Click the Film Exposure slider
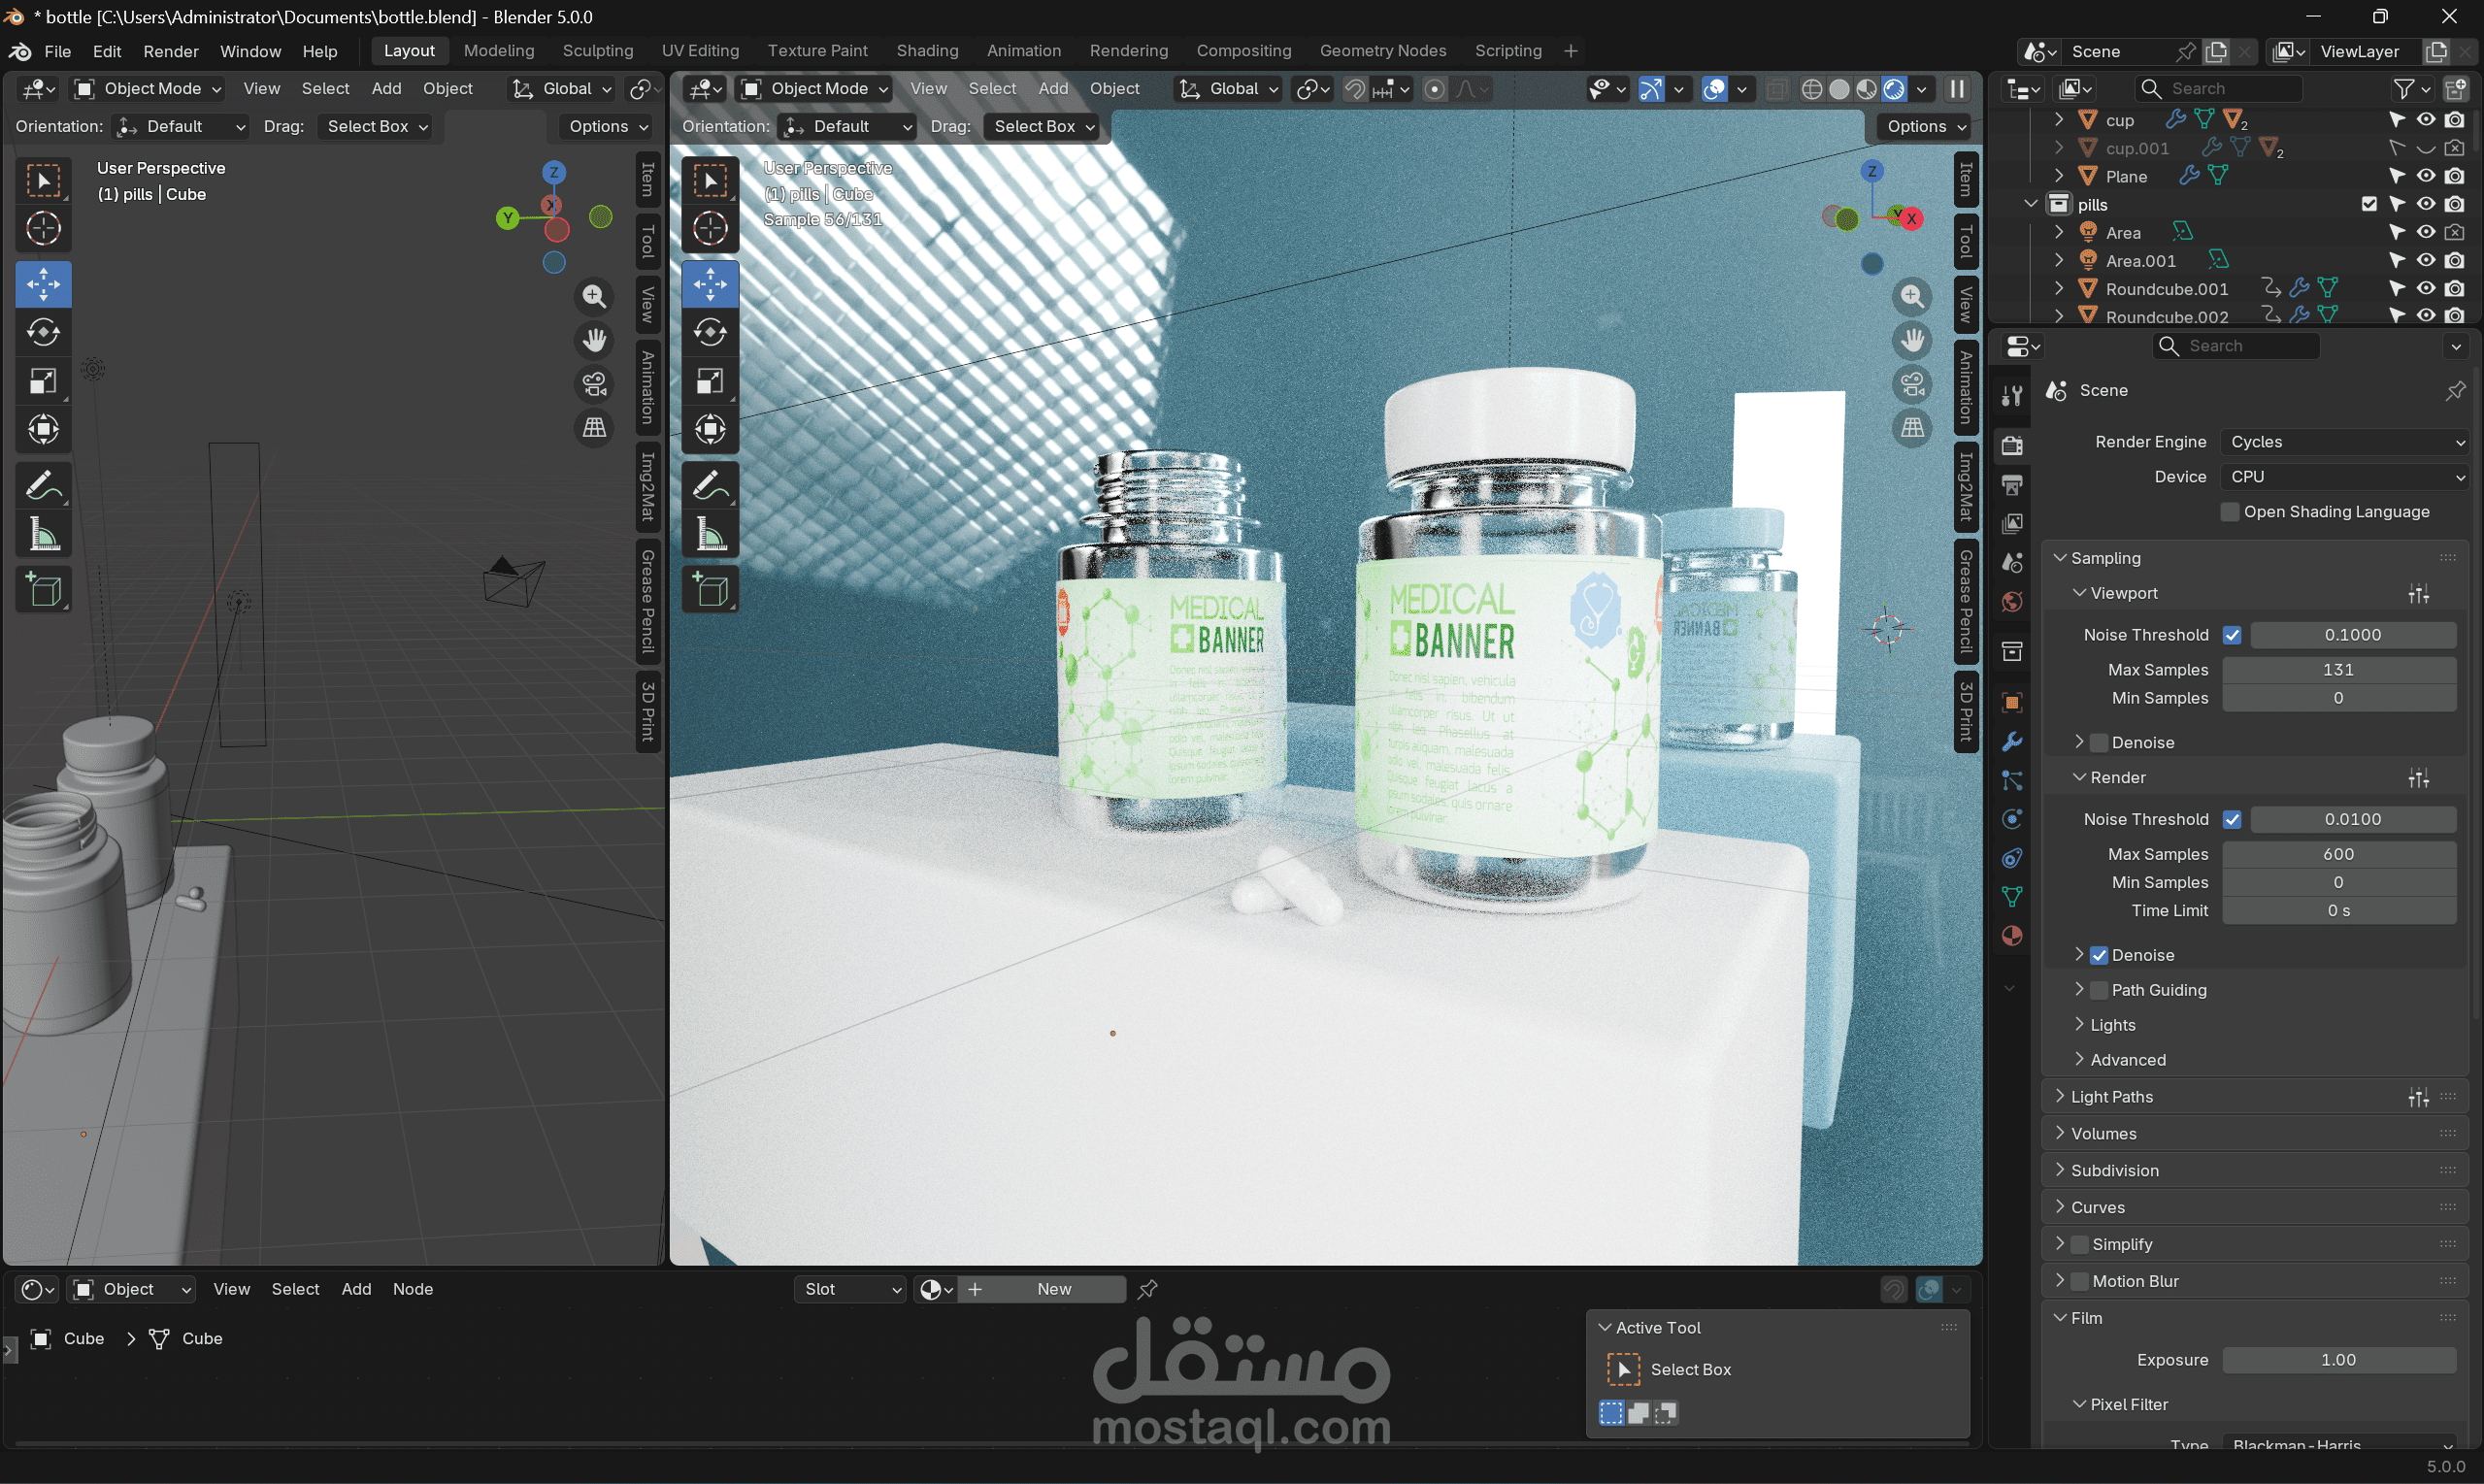2484x1484 pixels. [2338, 1360]
